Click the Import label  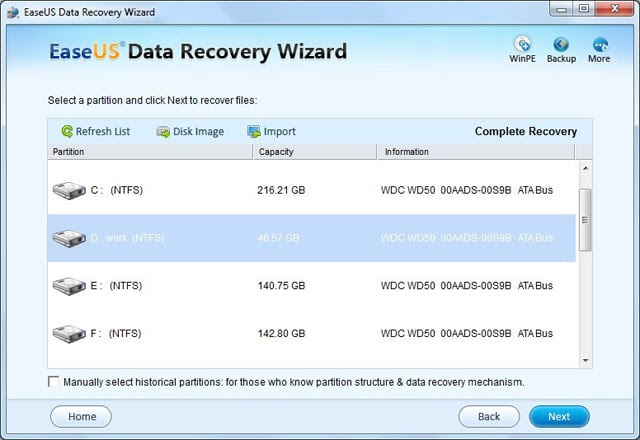coord(280,131)
